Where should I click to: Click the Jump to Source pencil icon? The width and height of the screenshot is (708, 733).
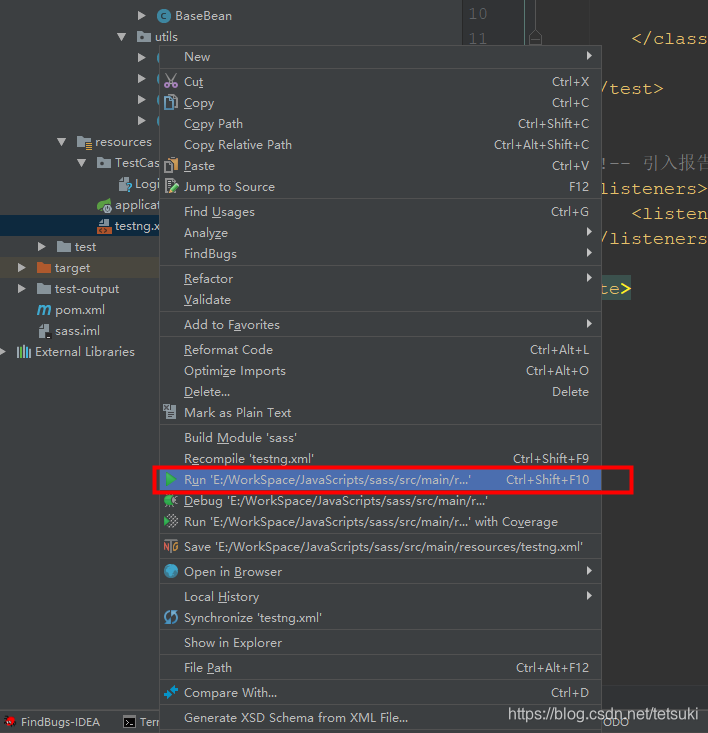pyautogui.click(x=171, y=186)
